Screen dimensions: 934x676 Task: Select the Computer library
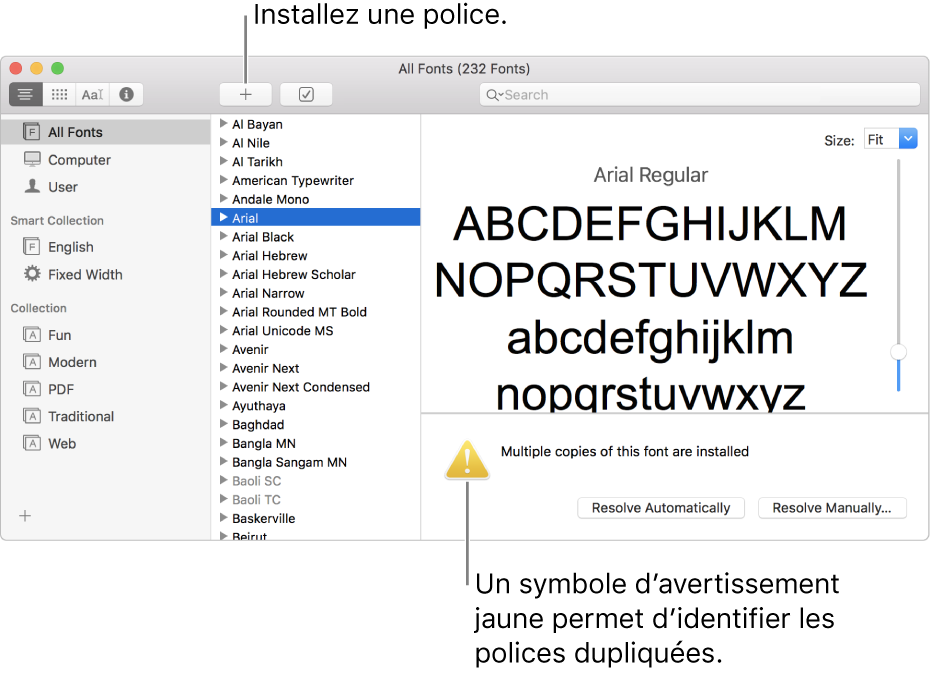pos(105,160)
